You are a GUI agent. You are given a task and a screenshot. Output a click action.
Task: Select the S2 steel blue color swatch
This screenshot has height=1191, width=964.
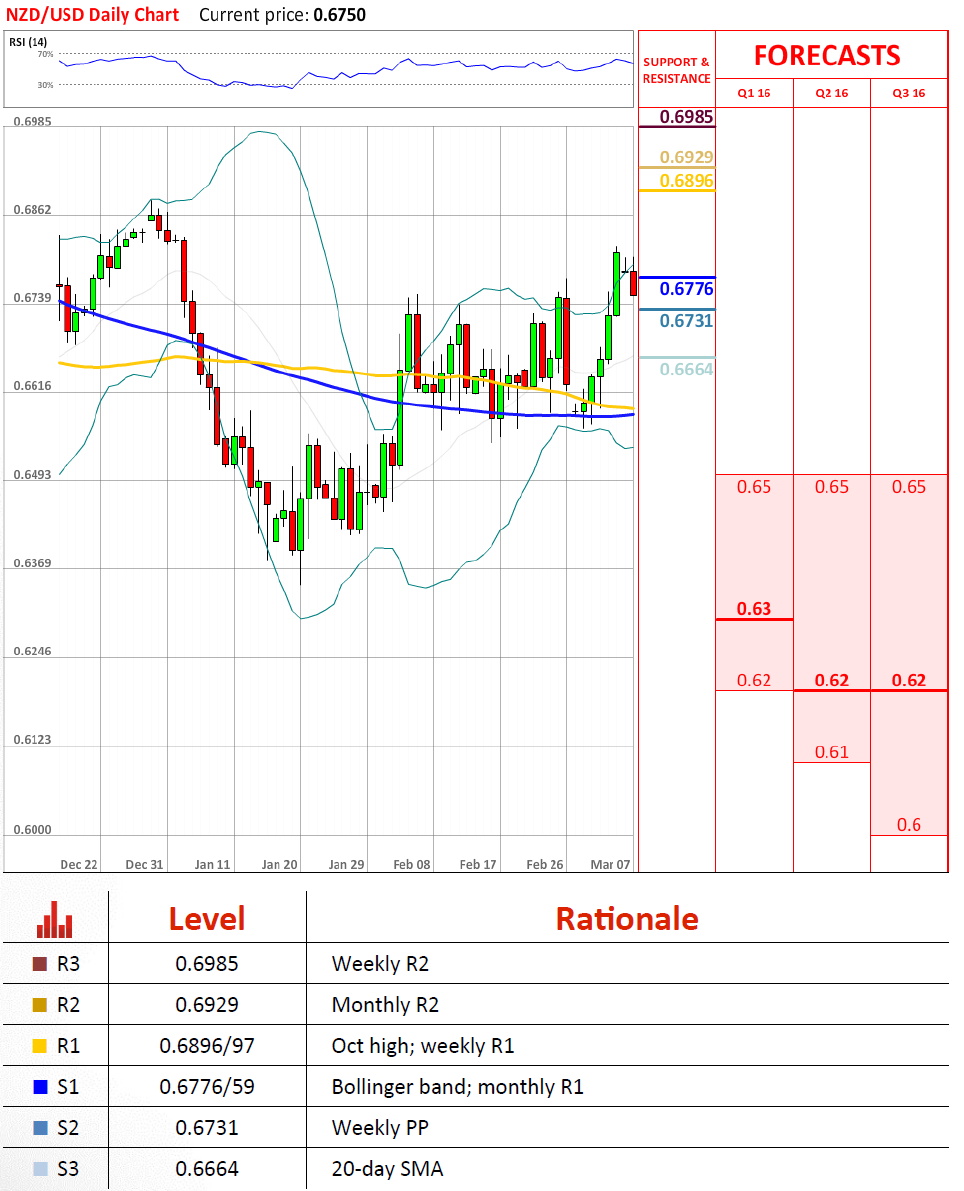click(40, 1128)
